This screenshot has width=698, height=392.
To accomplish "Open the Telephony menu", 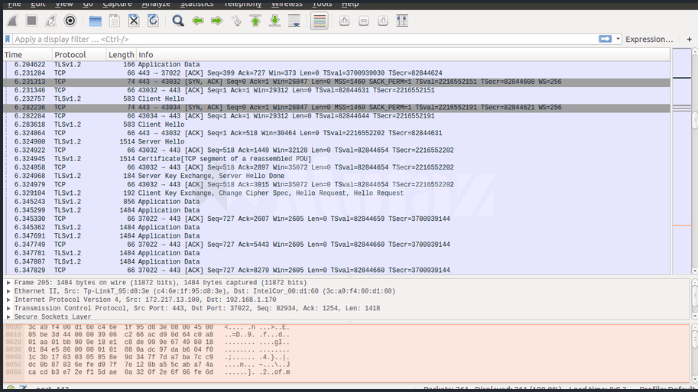I will (243, 4).
